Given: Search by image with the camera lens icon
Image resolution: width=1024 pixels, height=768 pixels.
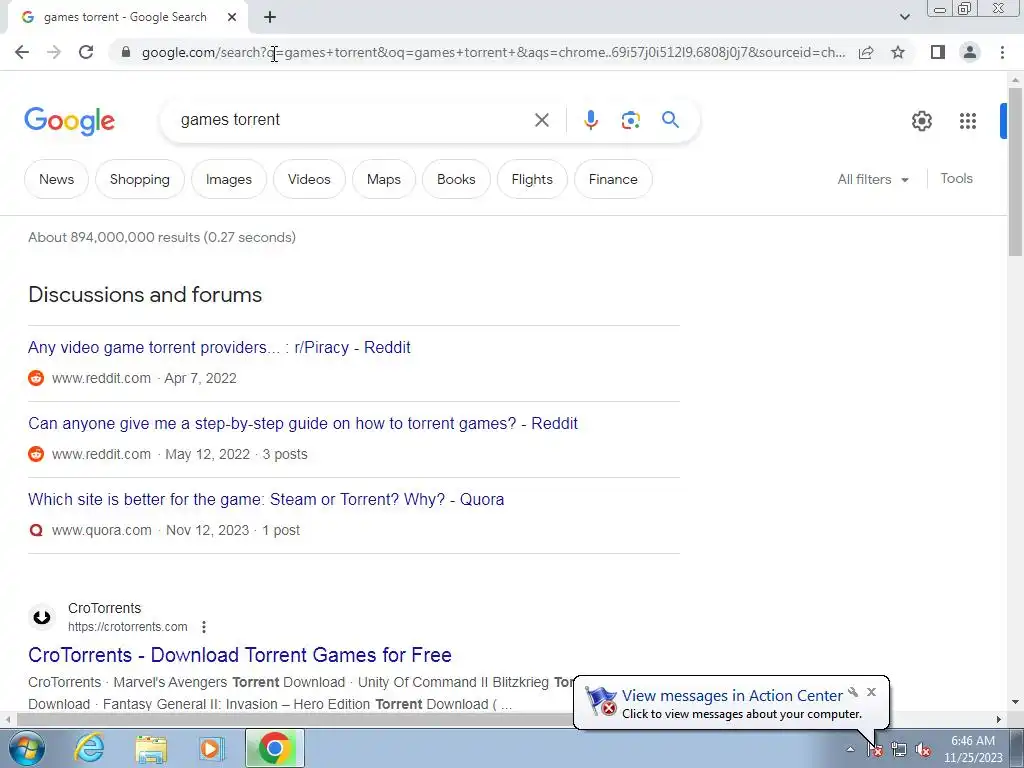Looking at the screenshot, I should (630, 120).
